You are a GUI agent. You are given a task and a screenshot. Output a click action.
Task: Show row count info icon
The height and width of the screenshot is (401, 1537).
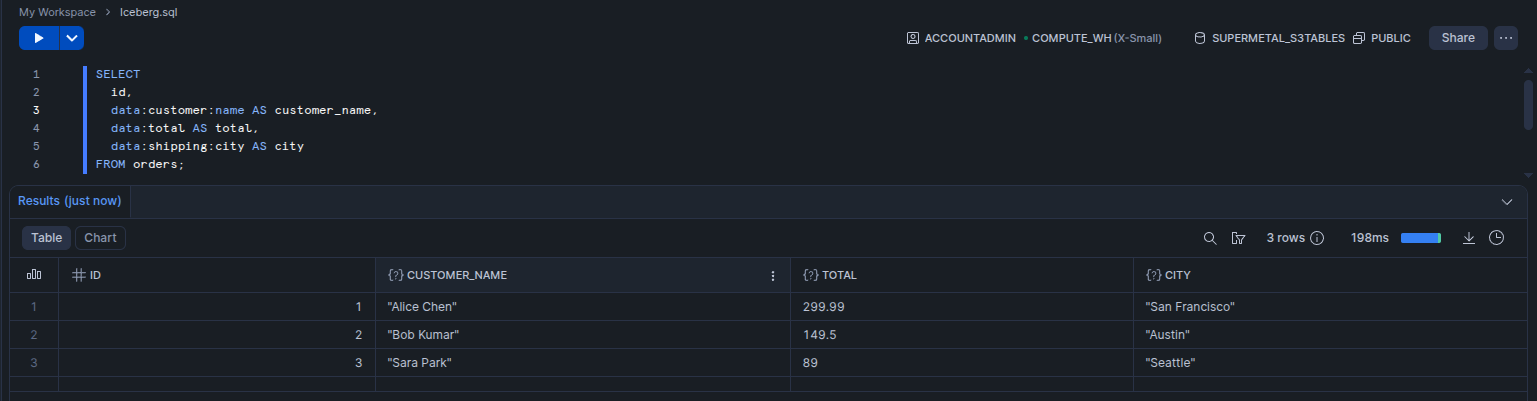(x=1317, y=238)
